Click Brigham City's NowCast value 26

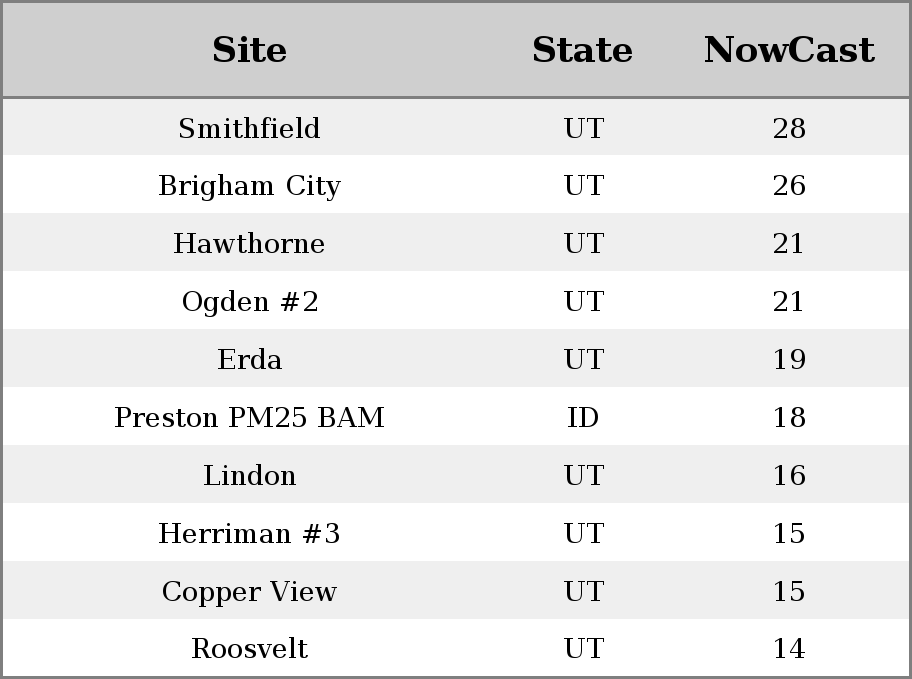click(x=789, y=186)
